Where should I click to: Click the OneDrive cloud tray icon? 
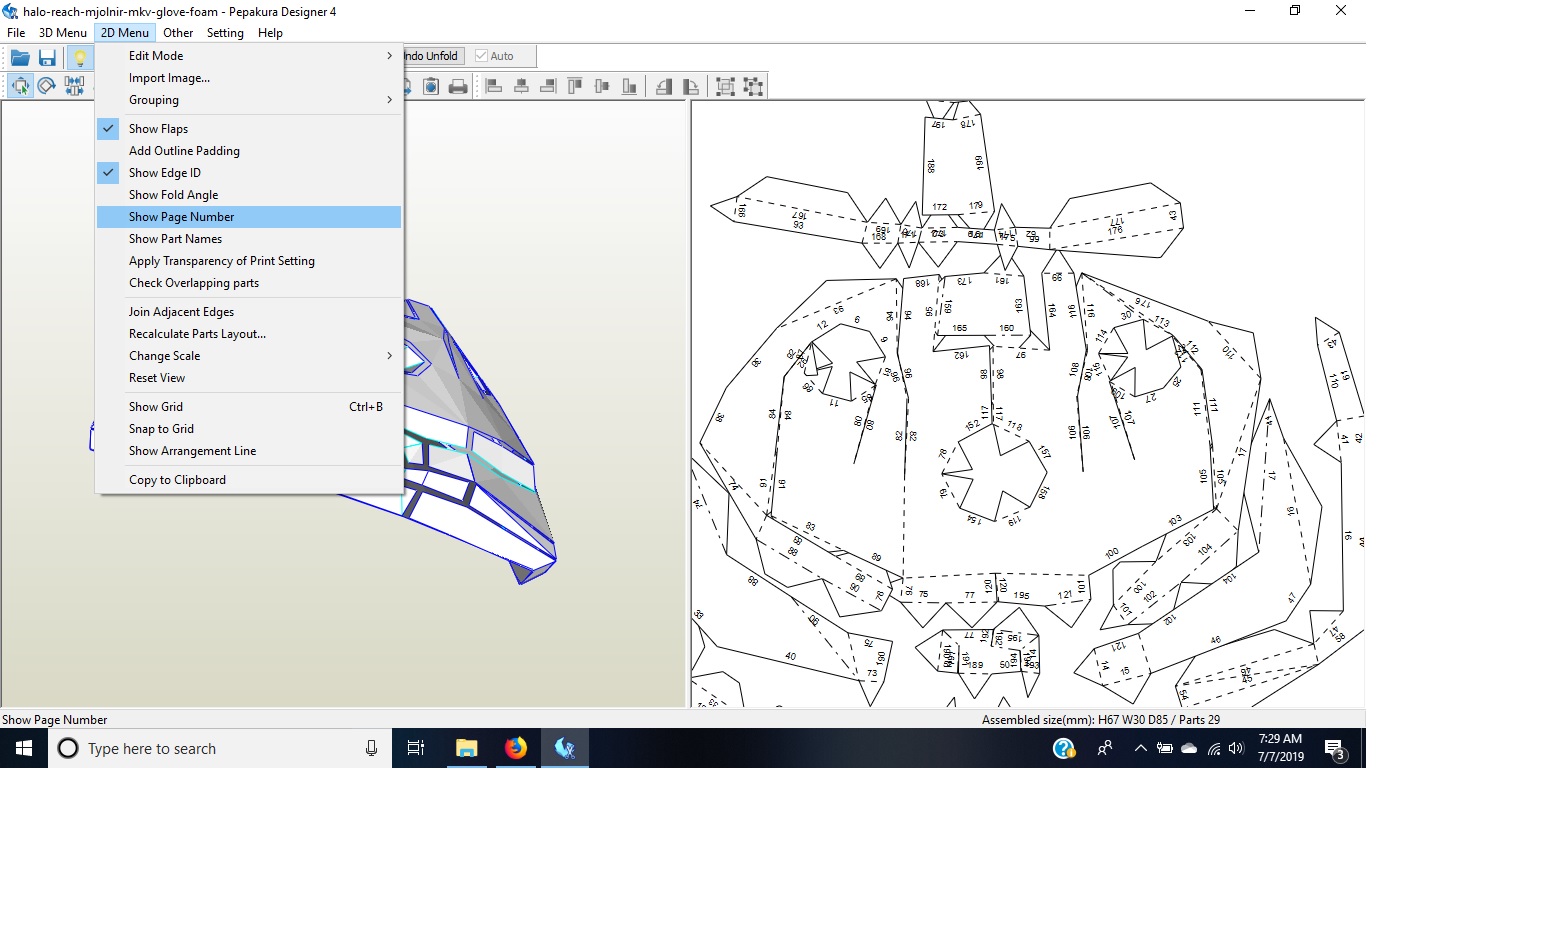pos(1189,748)
